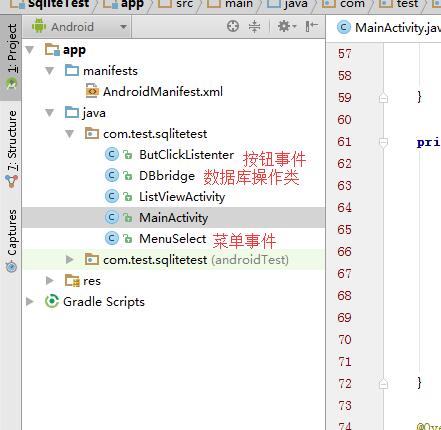Expand the Gradle Scripts node
Screen dimensions: 441x430
pos(30,302)
